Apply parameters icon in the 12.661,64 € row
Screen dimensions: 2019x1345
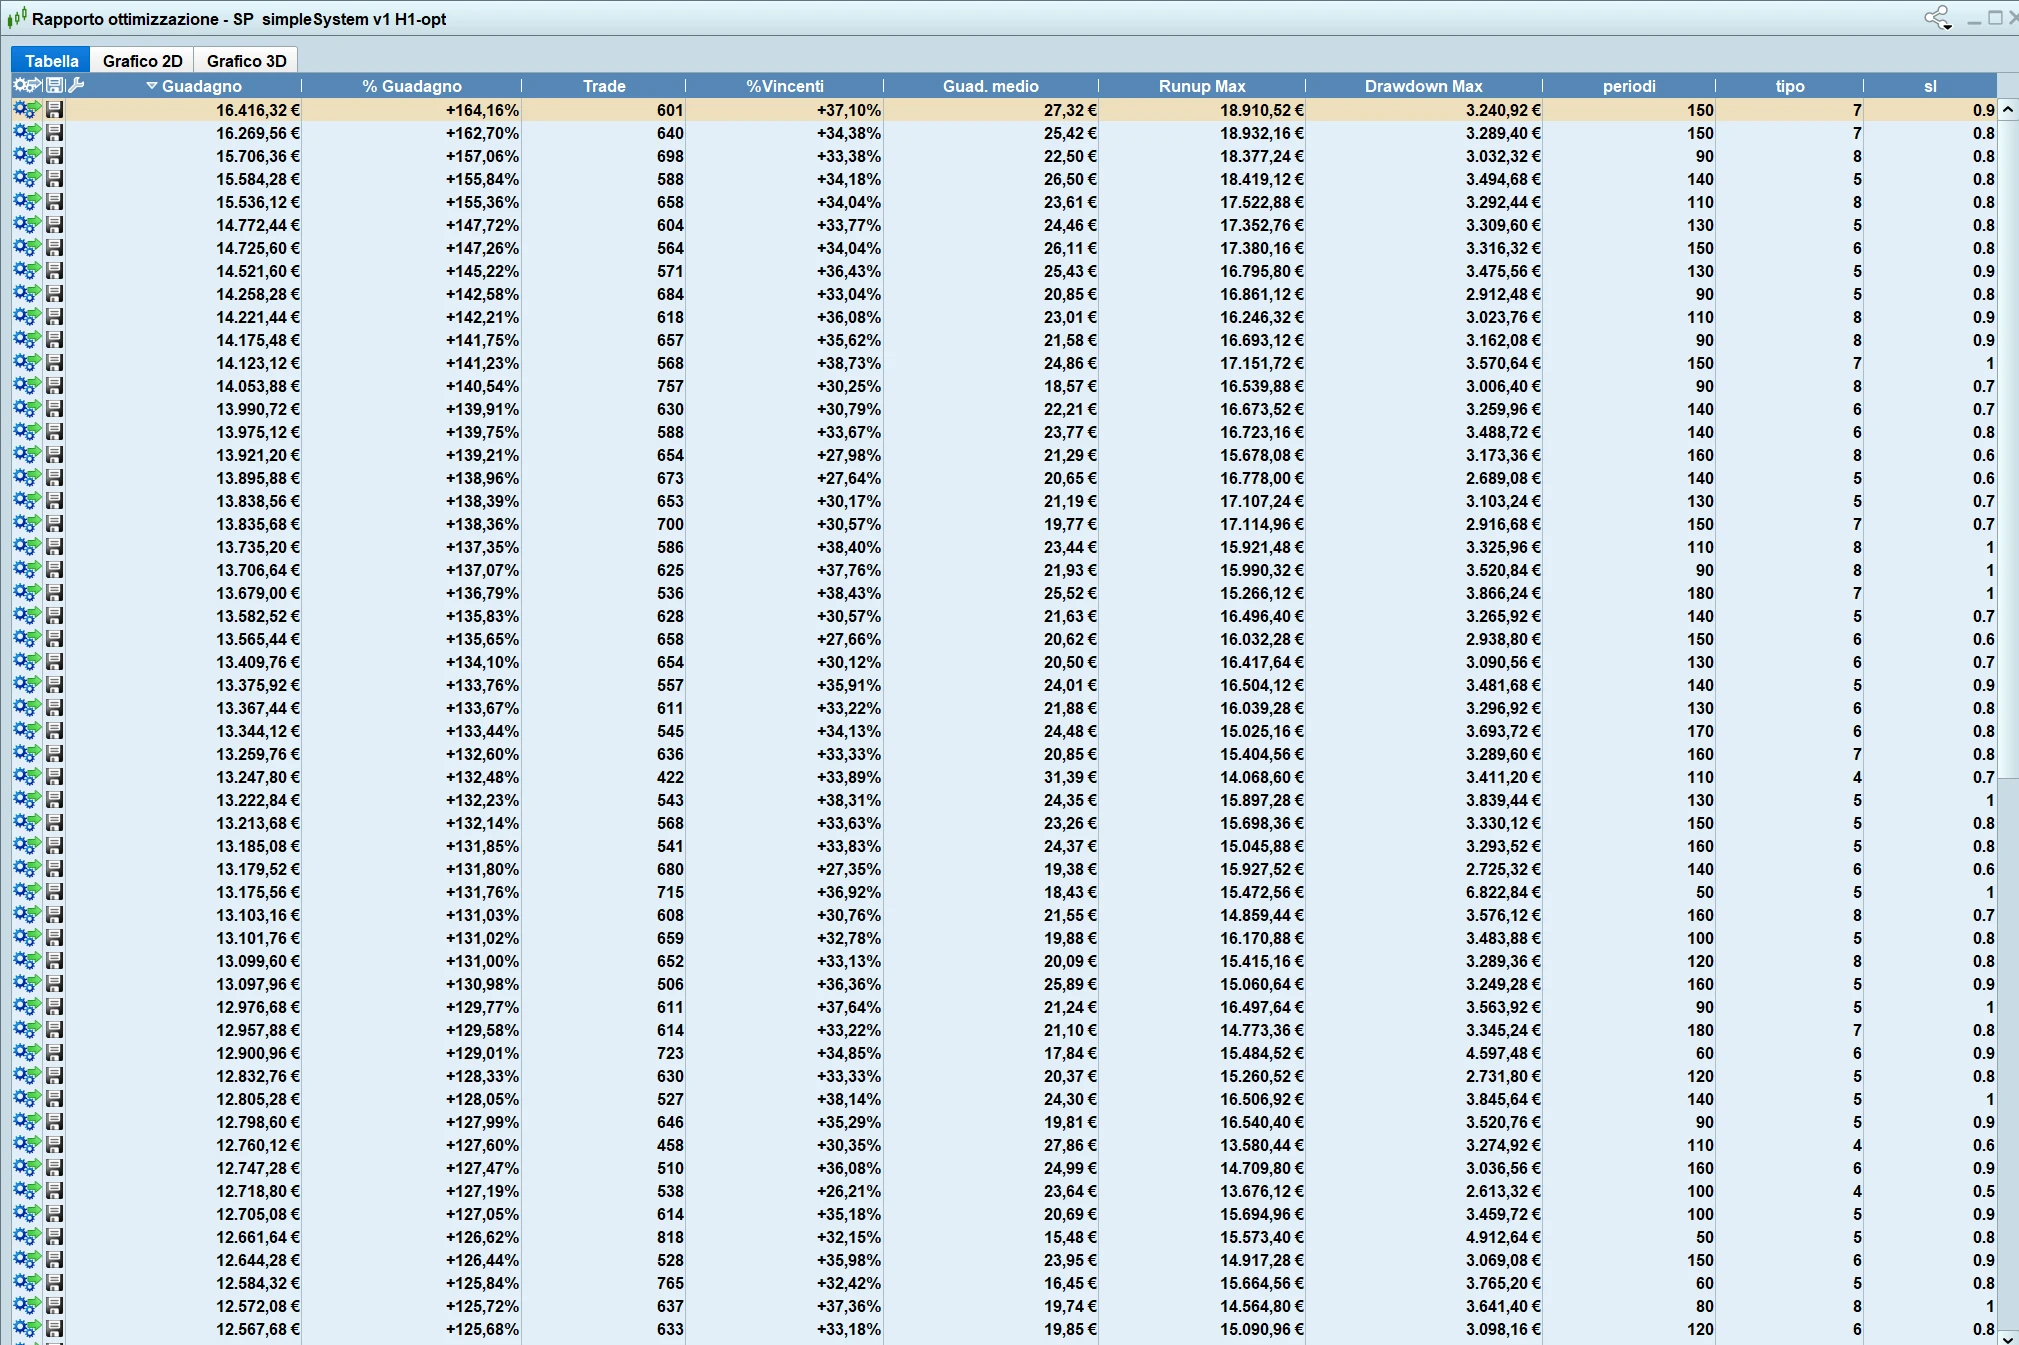27,1237
